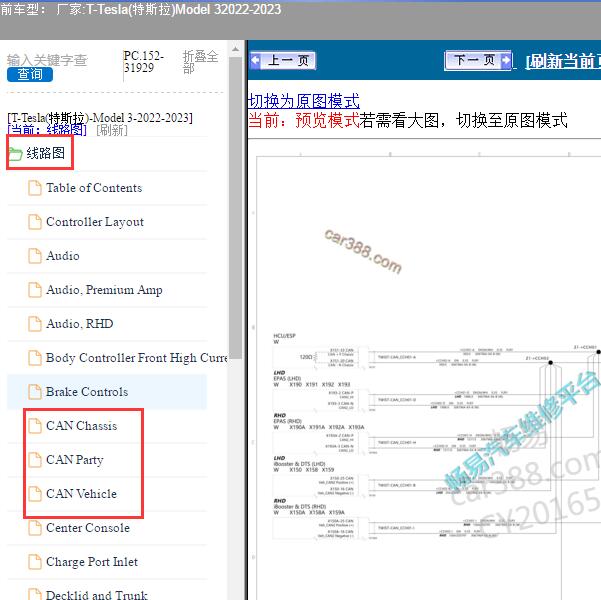601x600 pixels.
Task: Open CAN Vehicle diagram
Action: pyautogui.click(x=81, y=494)
